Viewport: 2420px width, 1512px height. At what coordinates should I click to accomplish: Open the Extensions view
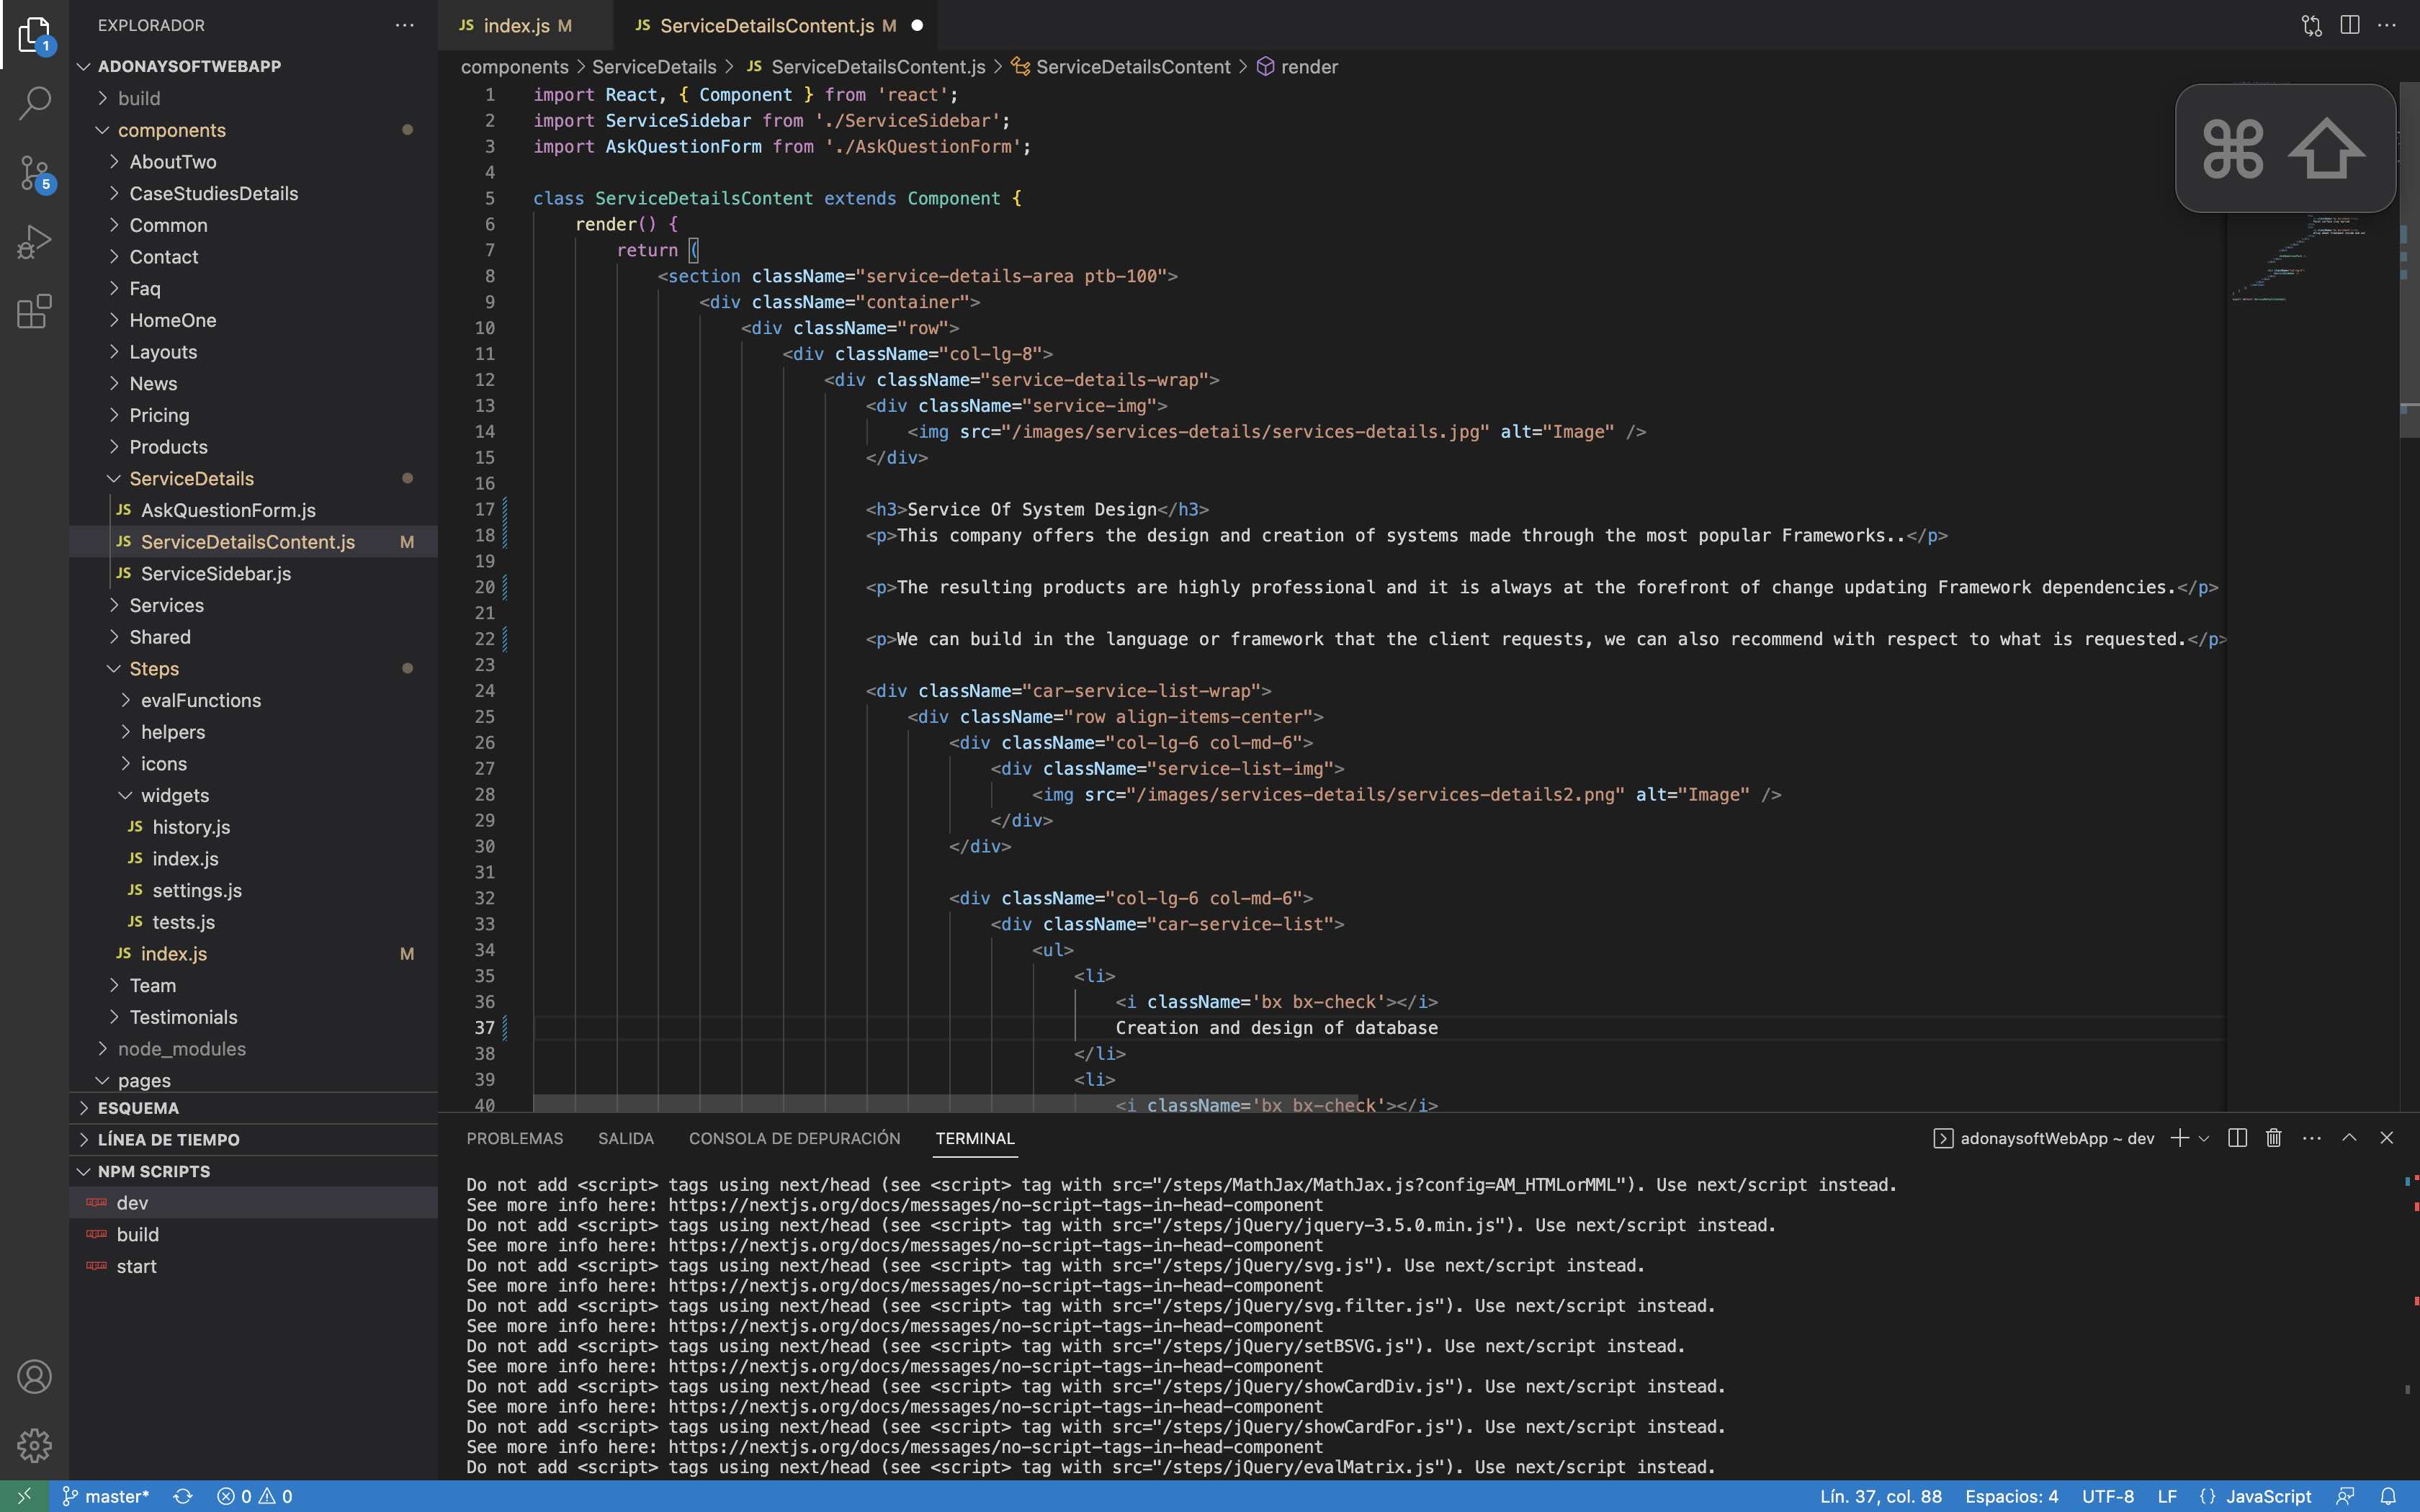[34, 312]
